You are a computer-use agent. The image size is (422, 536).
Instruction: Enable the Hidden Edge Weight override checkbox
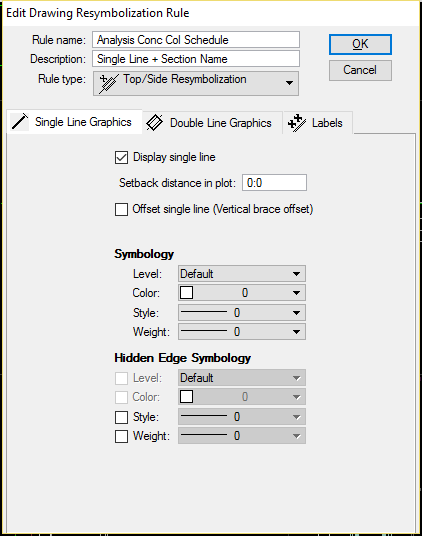121,436
